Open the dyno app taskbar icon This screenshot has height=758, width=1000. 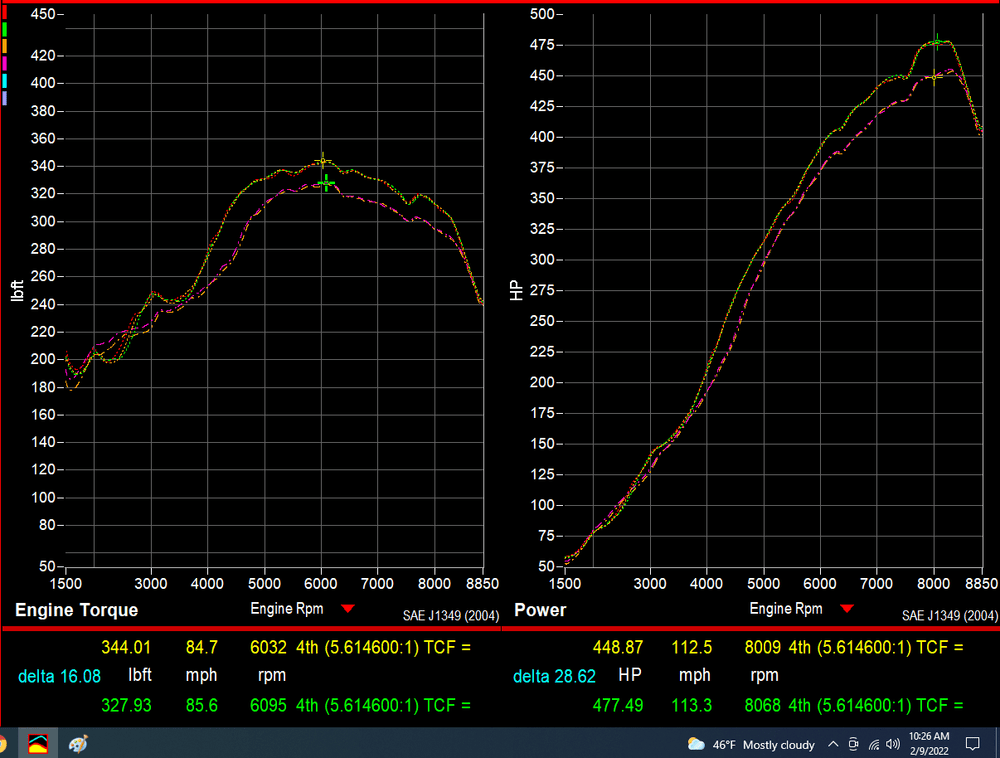click(x=38, y=744)
